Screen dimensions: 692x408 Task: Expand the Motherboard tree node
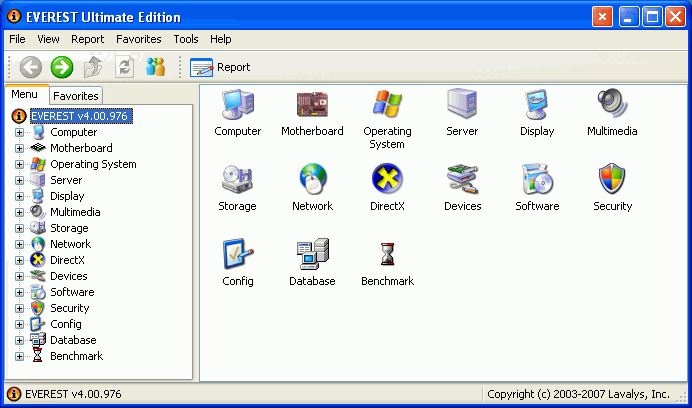click(x=19, y=148)
